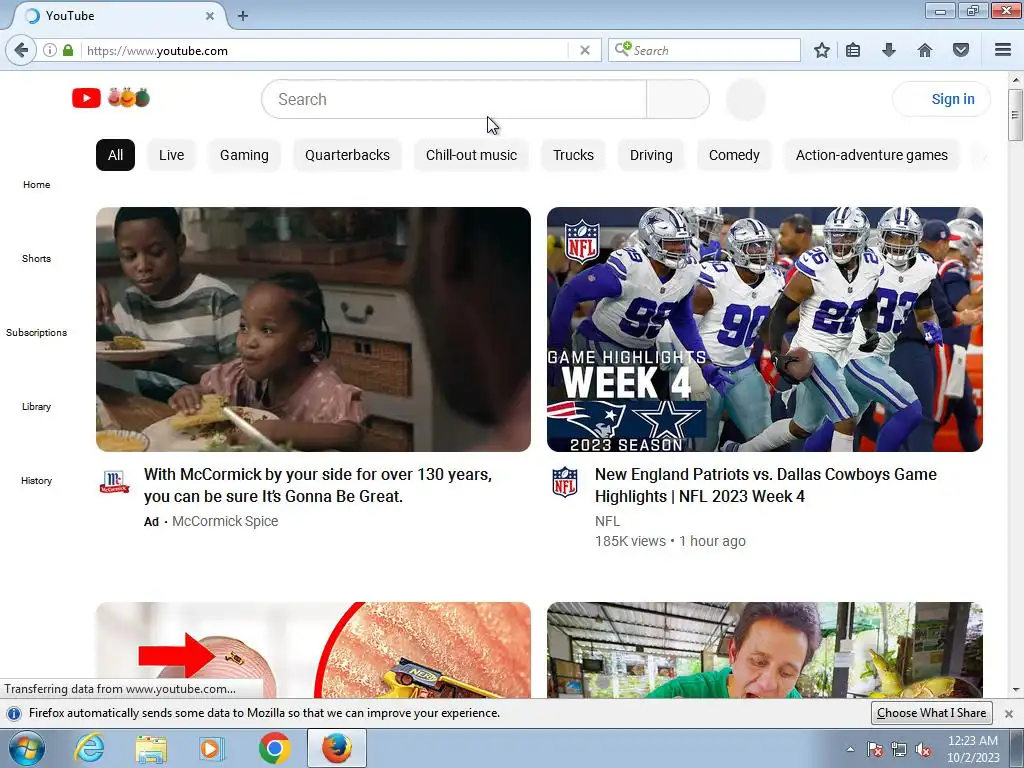Bookmark this page with the star icon

(822, 50)
